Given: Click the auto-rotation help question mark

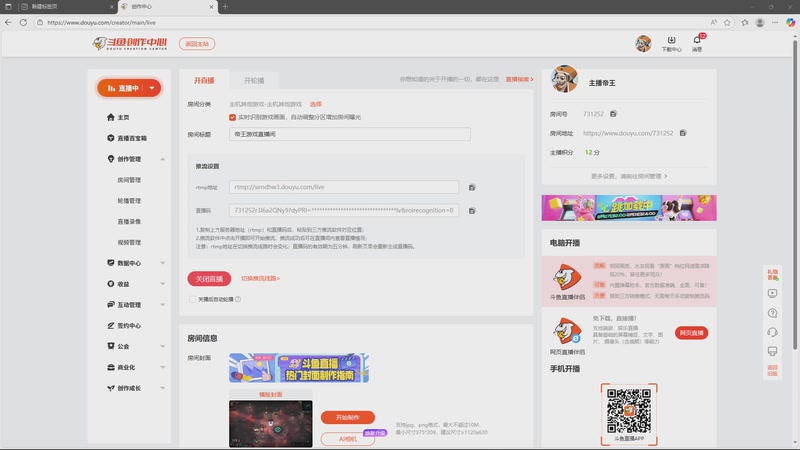Looking at the screenshot, I should click(238, 299).
